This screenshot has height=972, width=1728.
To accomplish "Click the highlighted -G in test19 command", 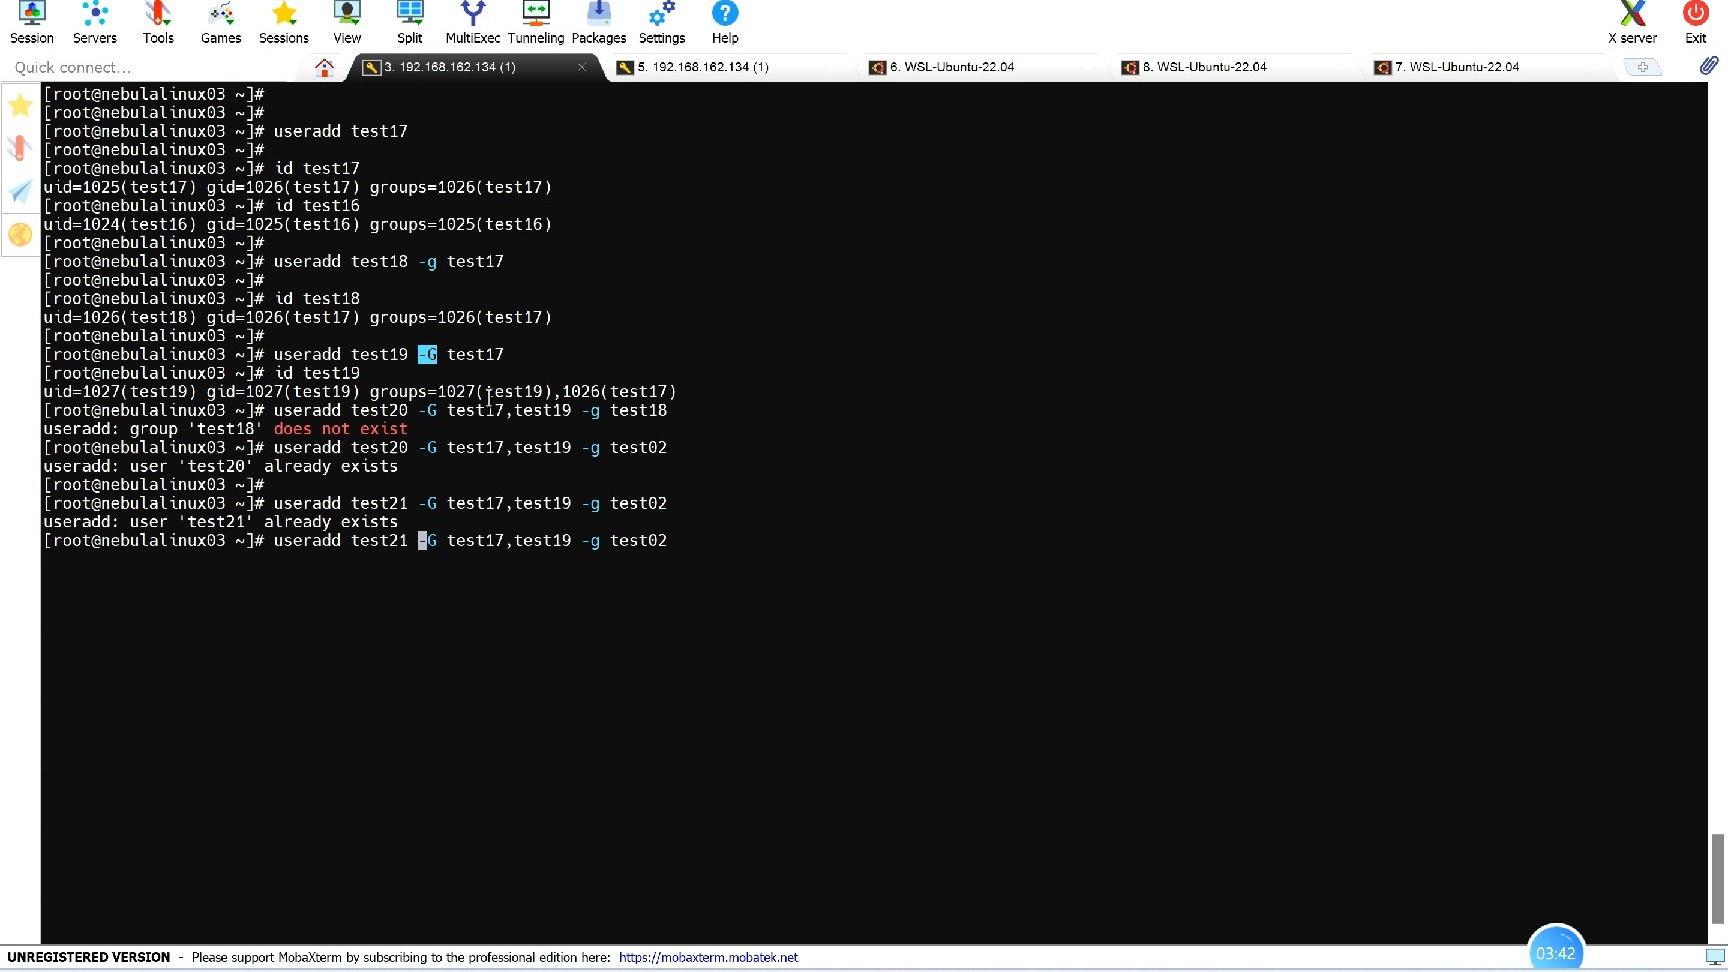I will (427, 354).
